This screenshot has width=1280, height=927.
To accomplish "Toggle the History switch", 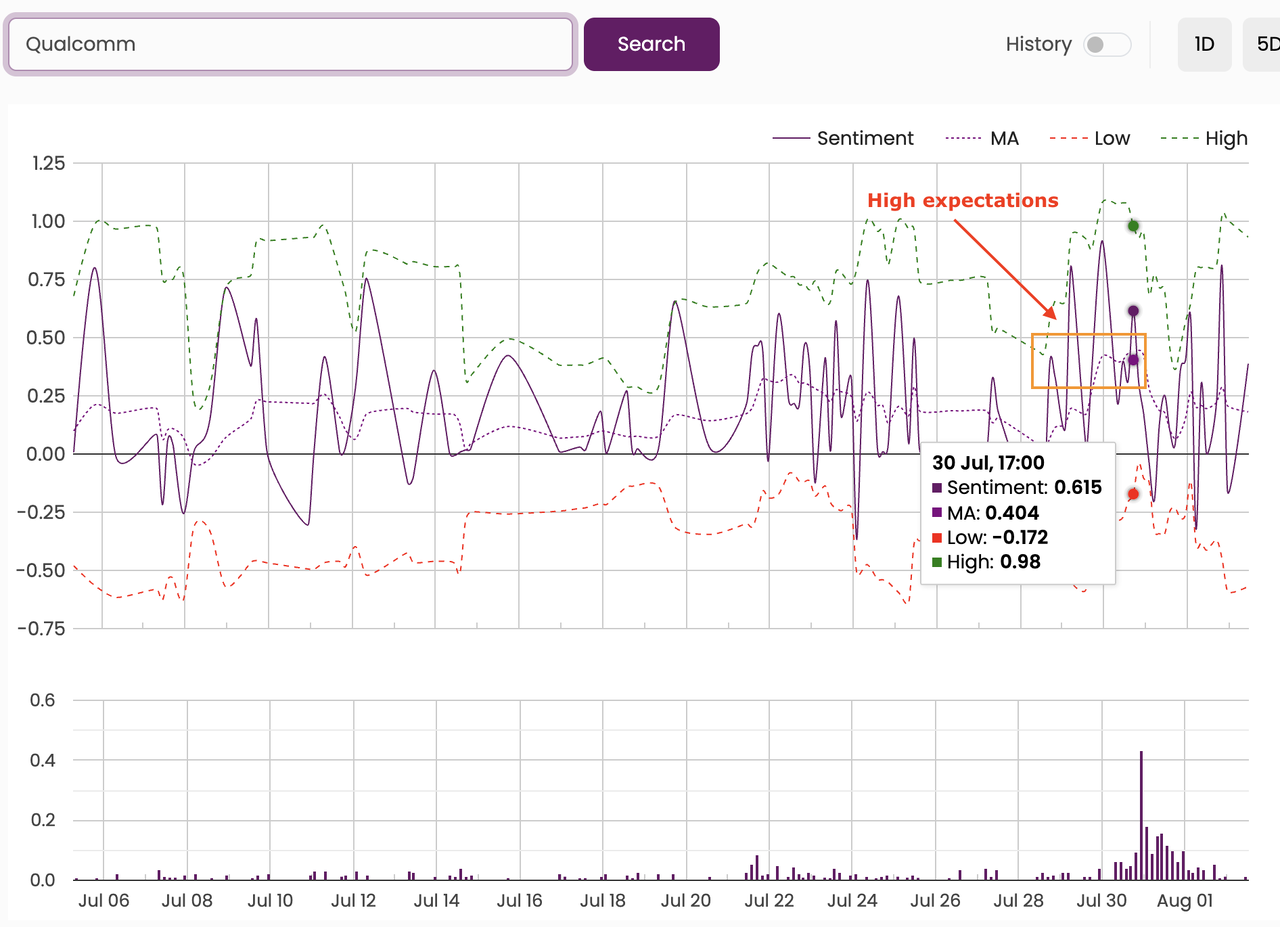I will click(x=1108, y=44).
